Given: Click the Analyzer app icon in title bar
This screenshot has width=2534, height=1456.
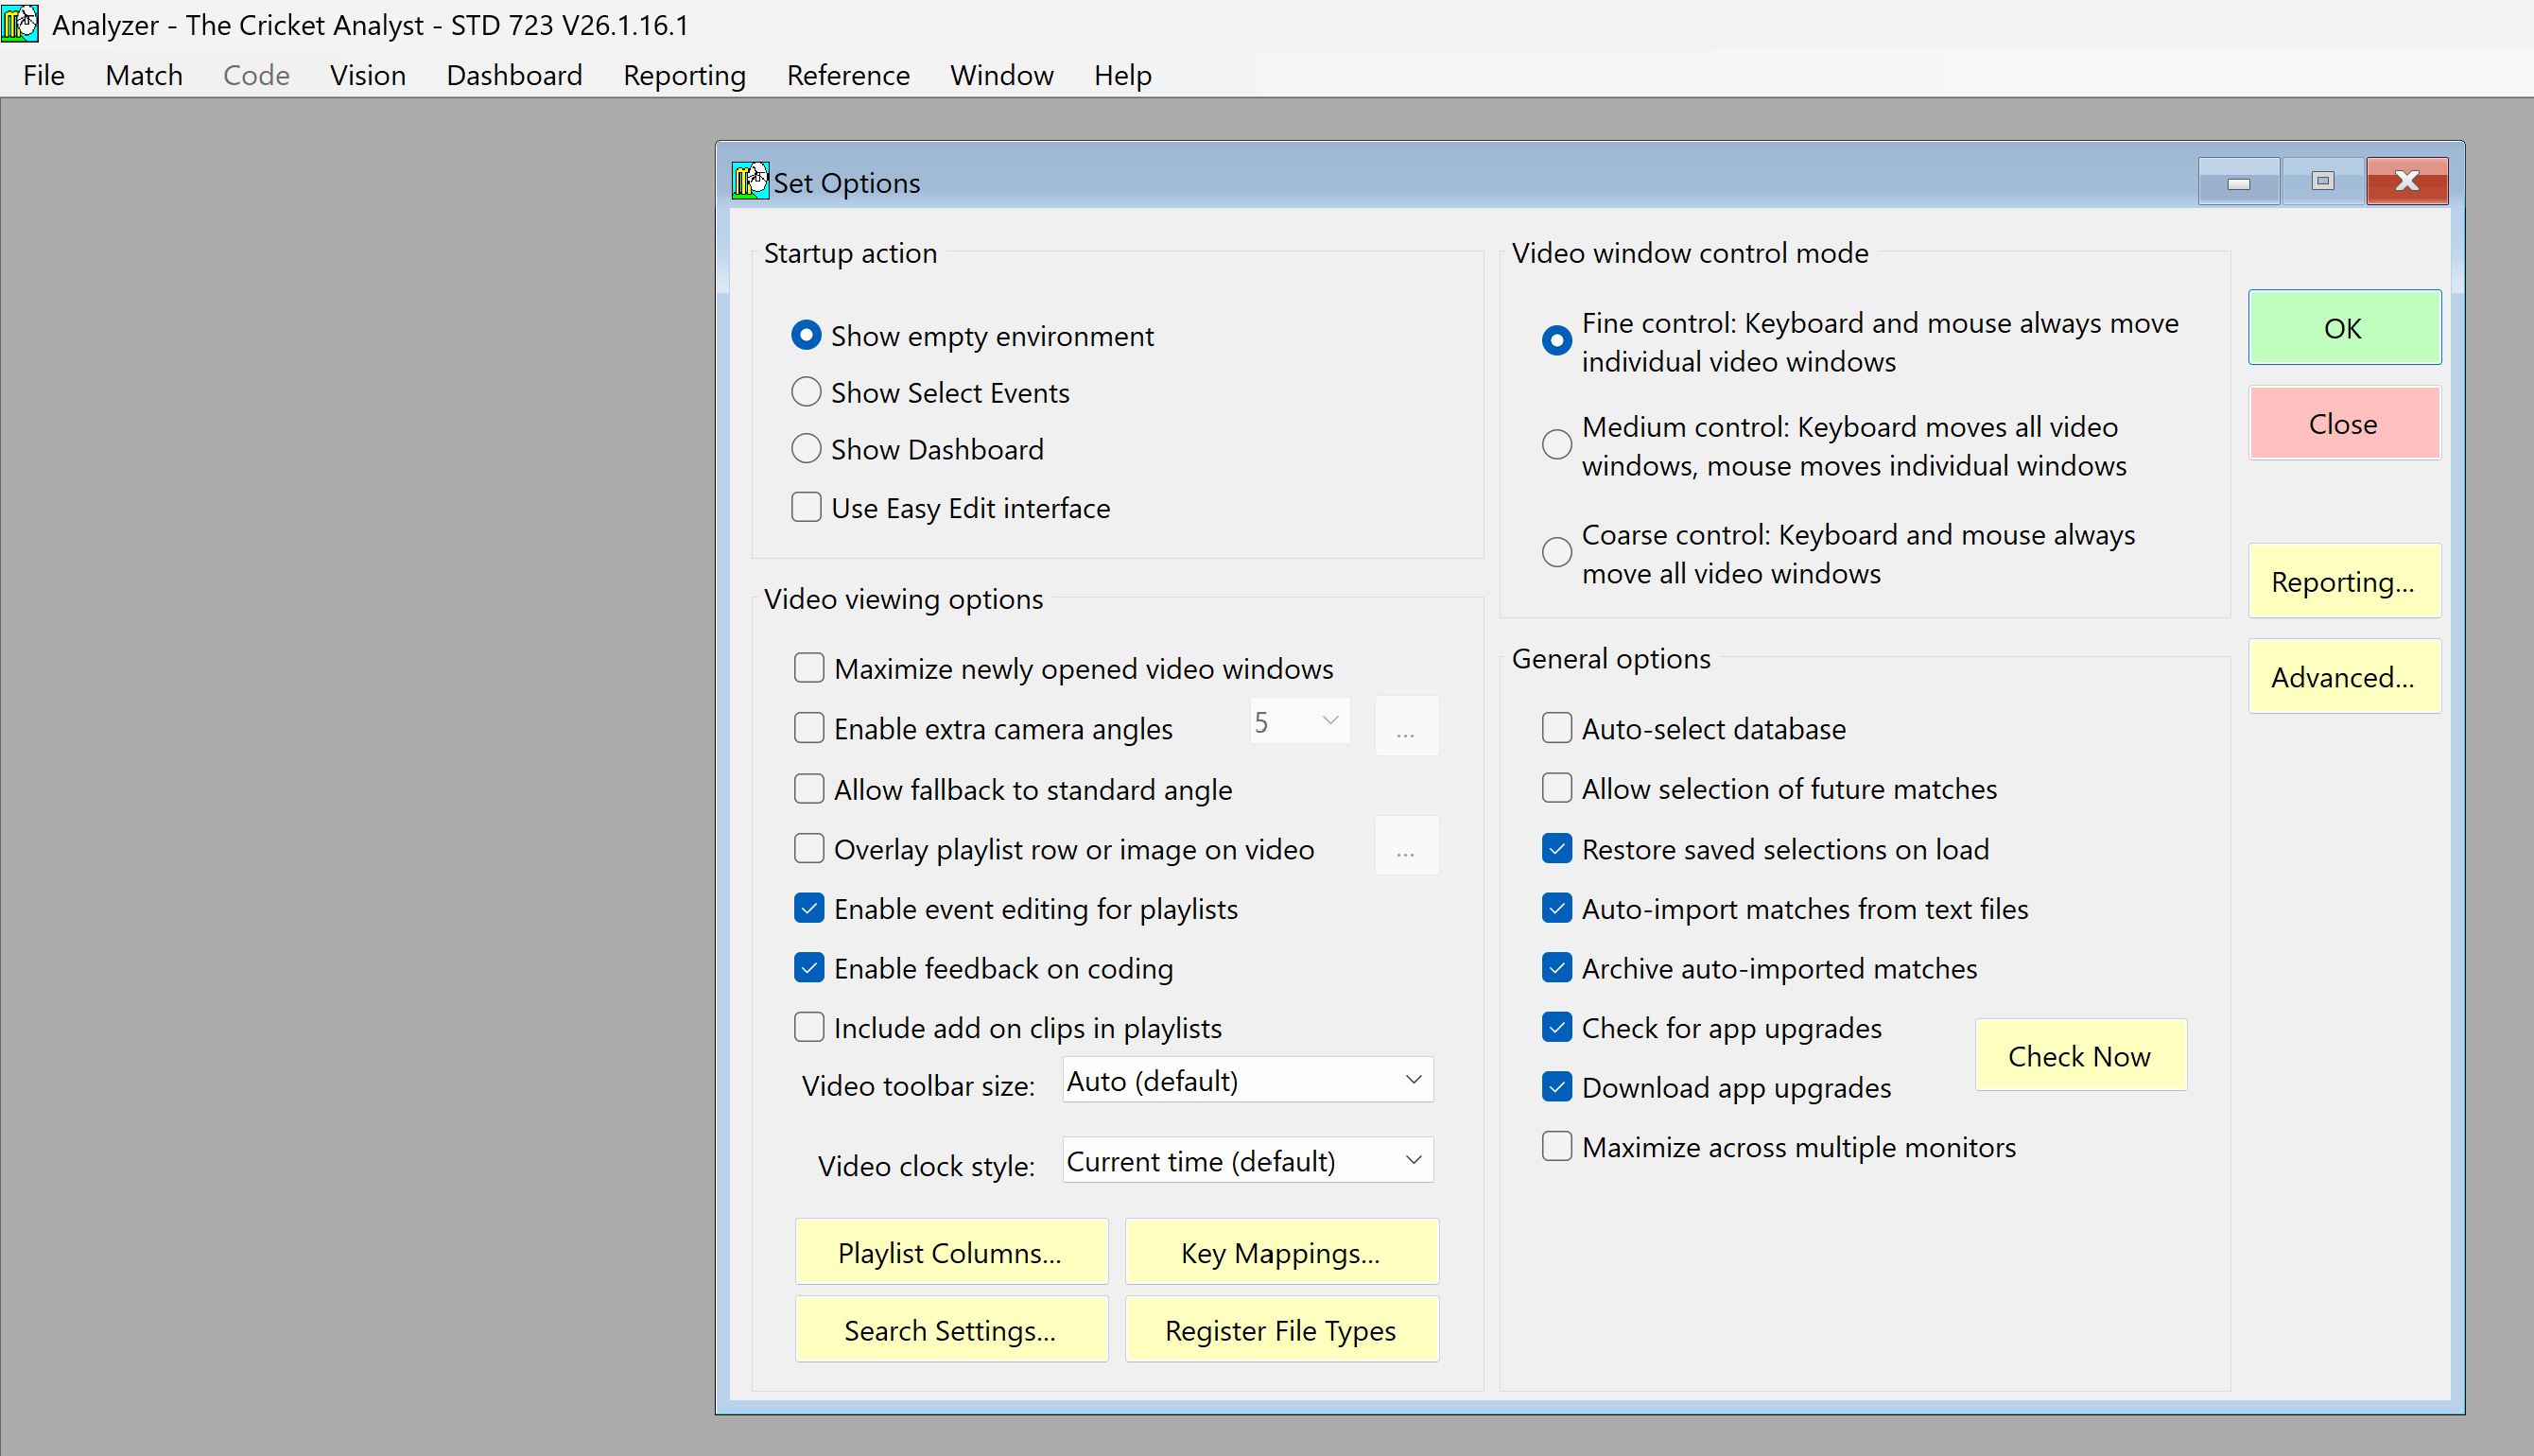Looking at the screenshot, I should [x=20, y=23].
